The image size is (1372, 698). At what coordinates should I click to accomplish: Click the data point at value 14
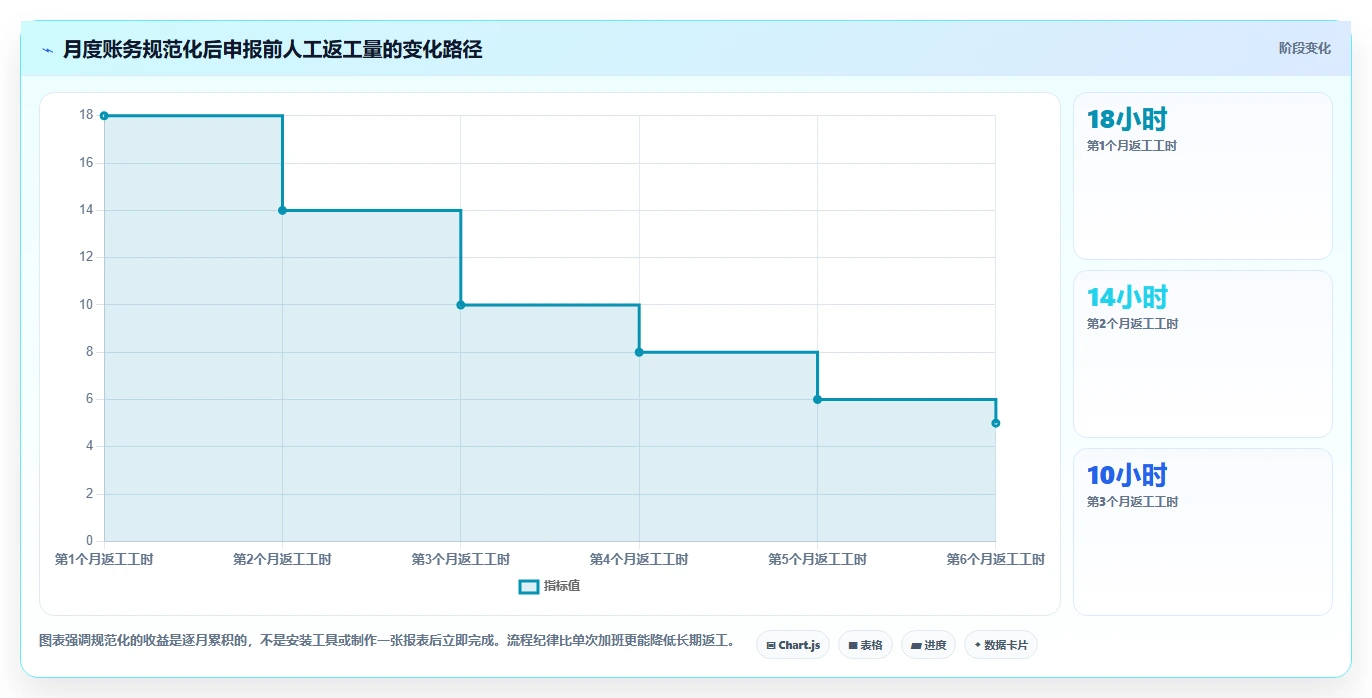pos(282,210)
